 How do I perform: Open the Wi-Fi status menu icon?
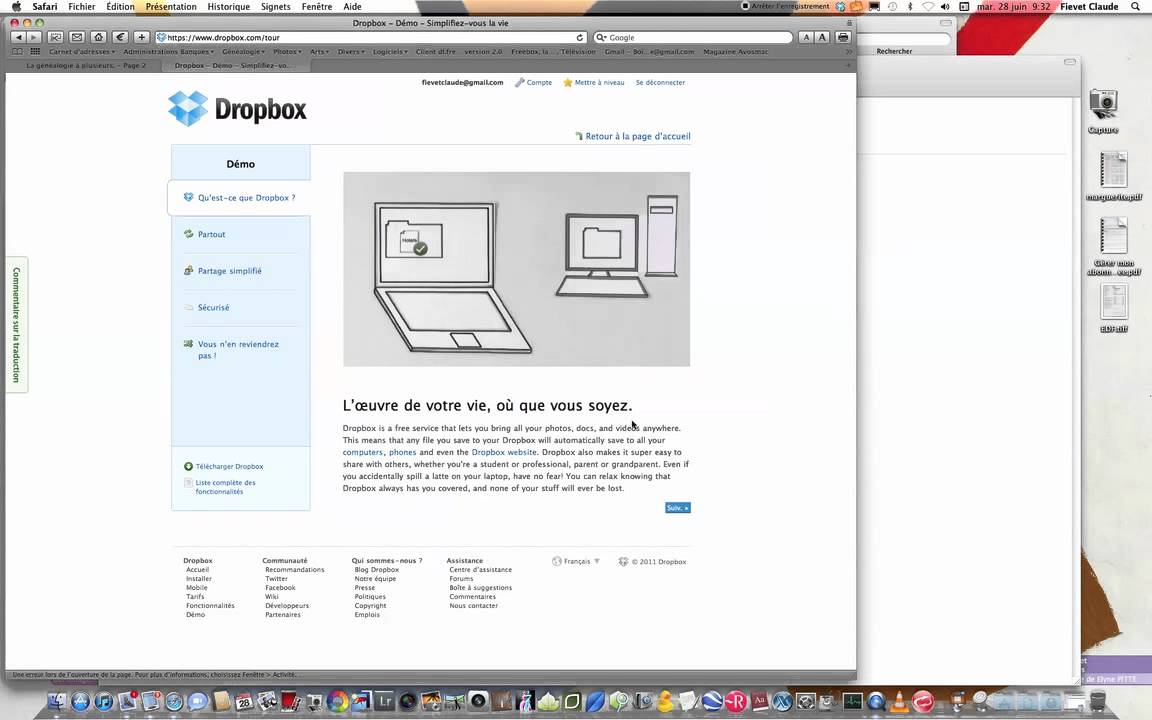click(928, 7)
